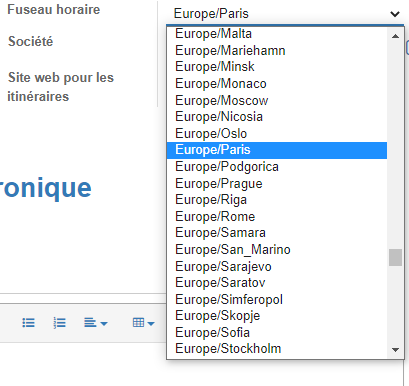409x386 pixels.
Task: Pick the Europe/Oslo option
Action: [277, 133]
